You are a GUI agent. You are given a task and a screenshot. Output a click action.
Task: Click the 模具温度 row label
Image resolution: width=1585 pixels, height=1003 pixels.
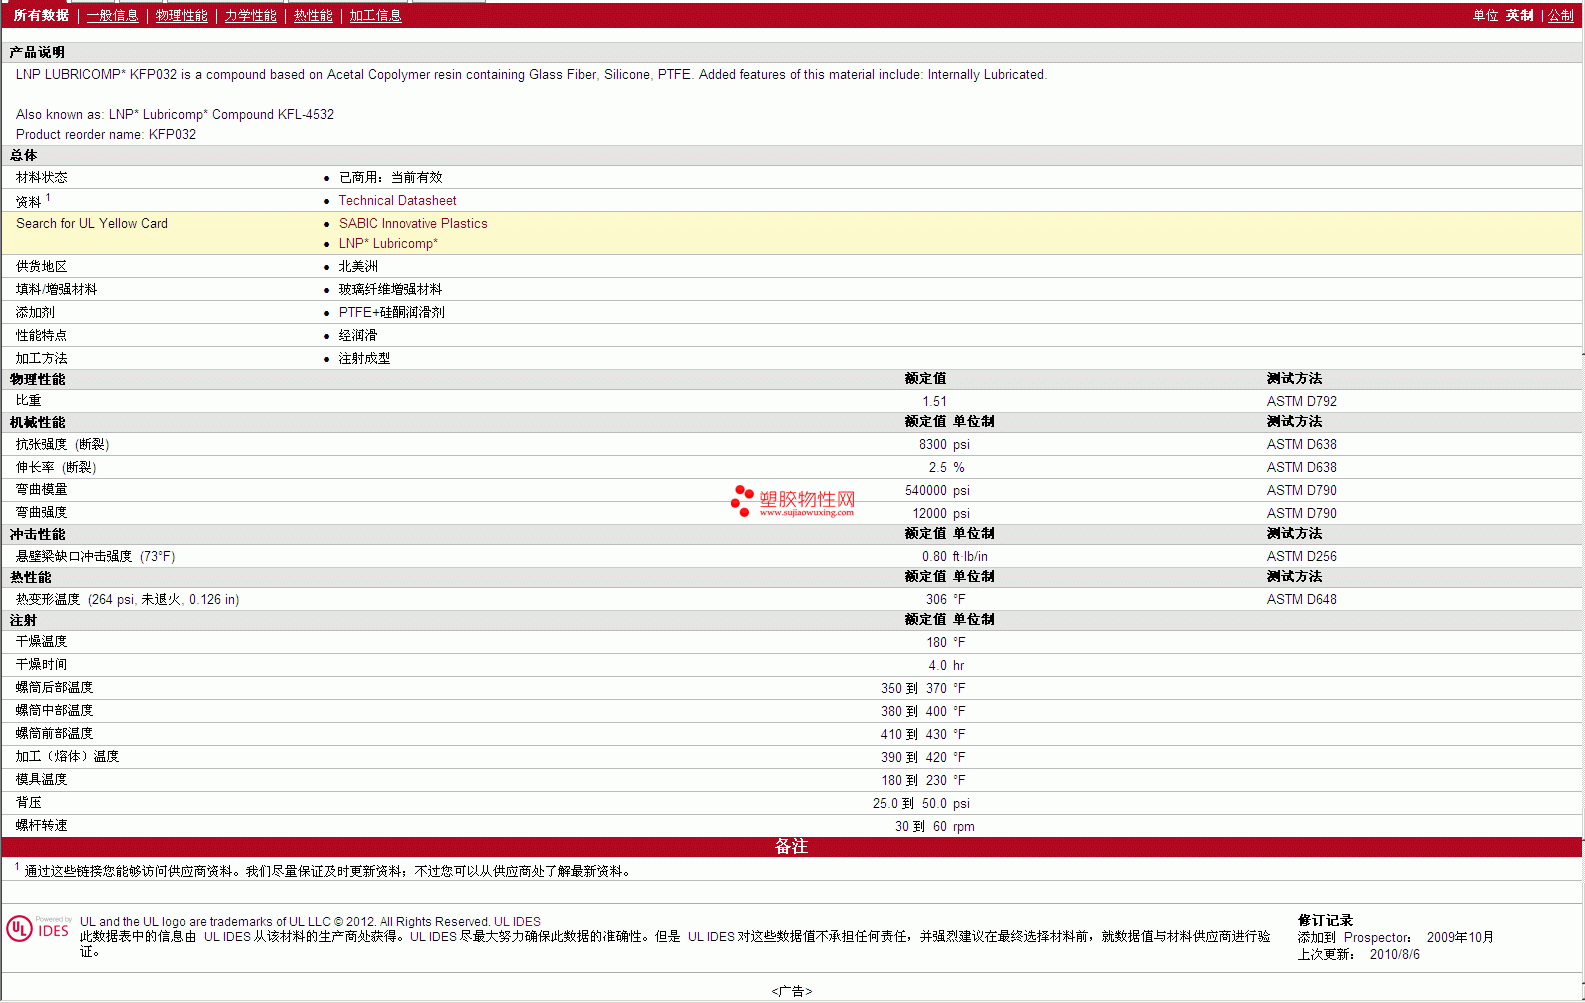point(41,780)
